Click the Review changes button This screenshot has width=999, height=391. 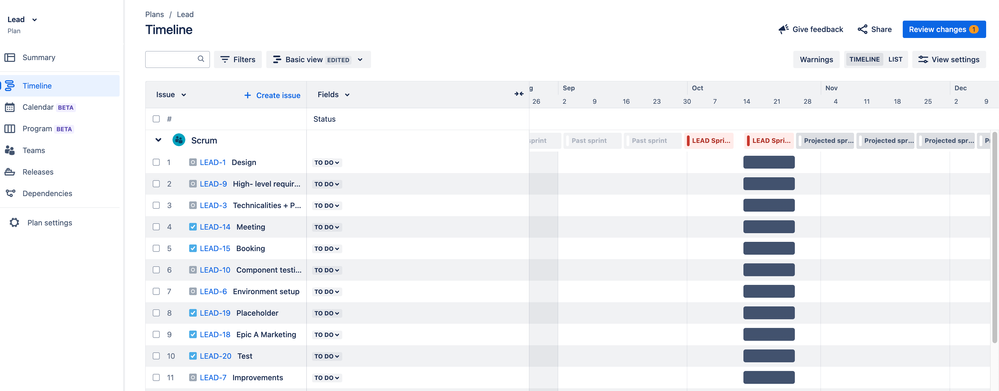point(944,29)
